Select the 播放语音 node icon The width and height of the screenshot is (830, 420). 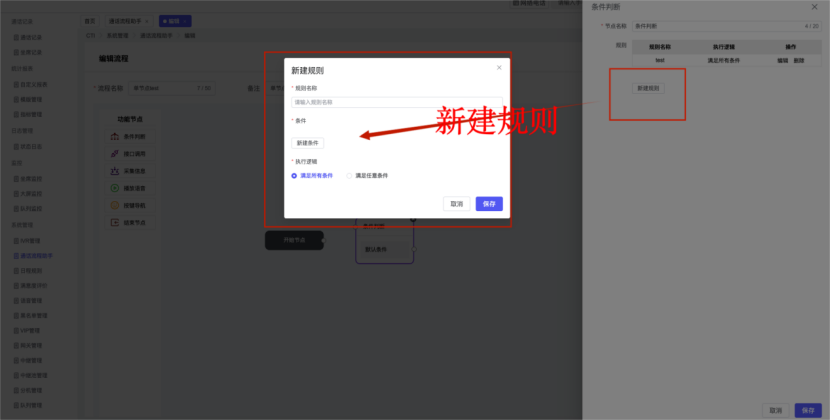(115, 188)
